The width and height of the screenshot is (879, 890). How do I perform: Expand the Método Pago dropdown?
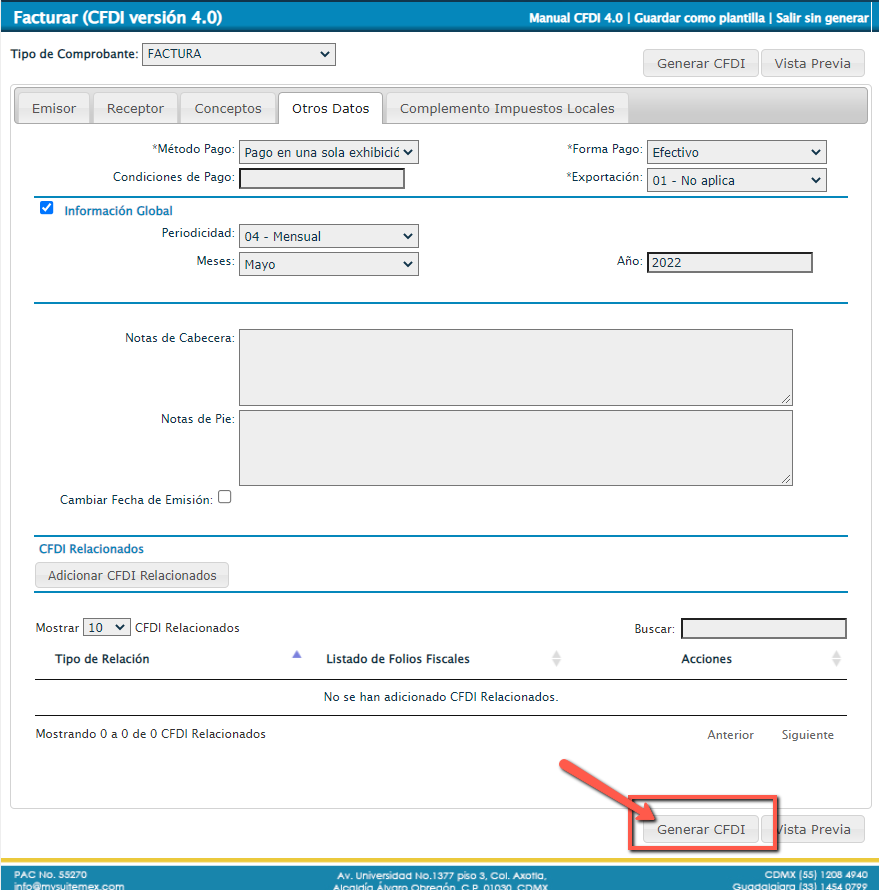328,152
